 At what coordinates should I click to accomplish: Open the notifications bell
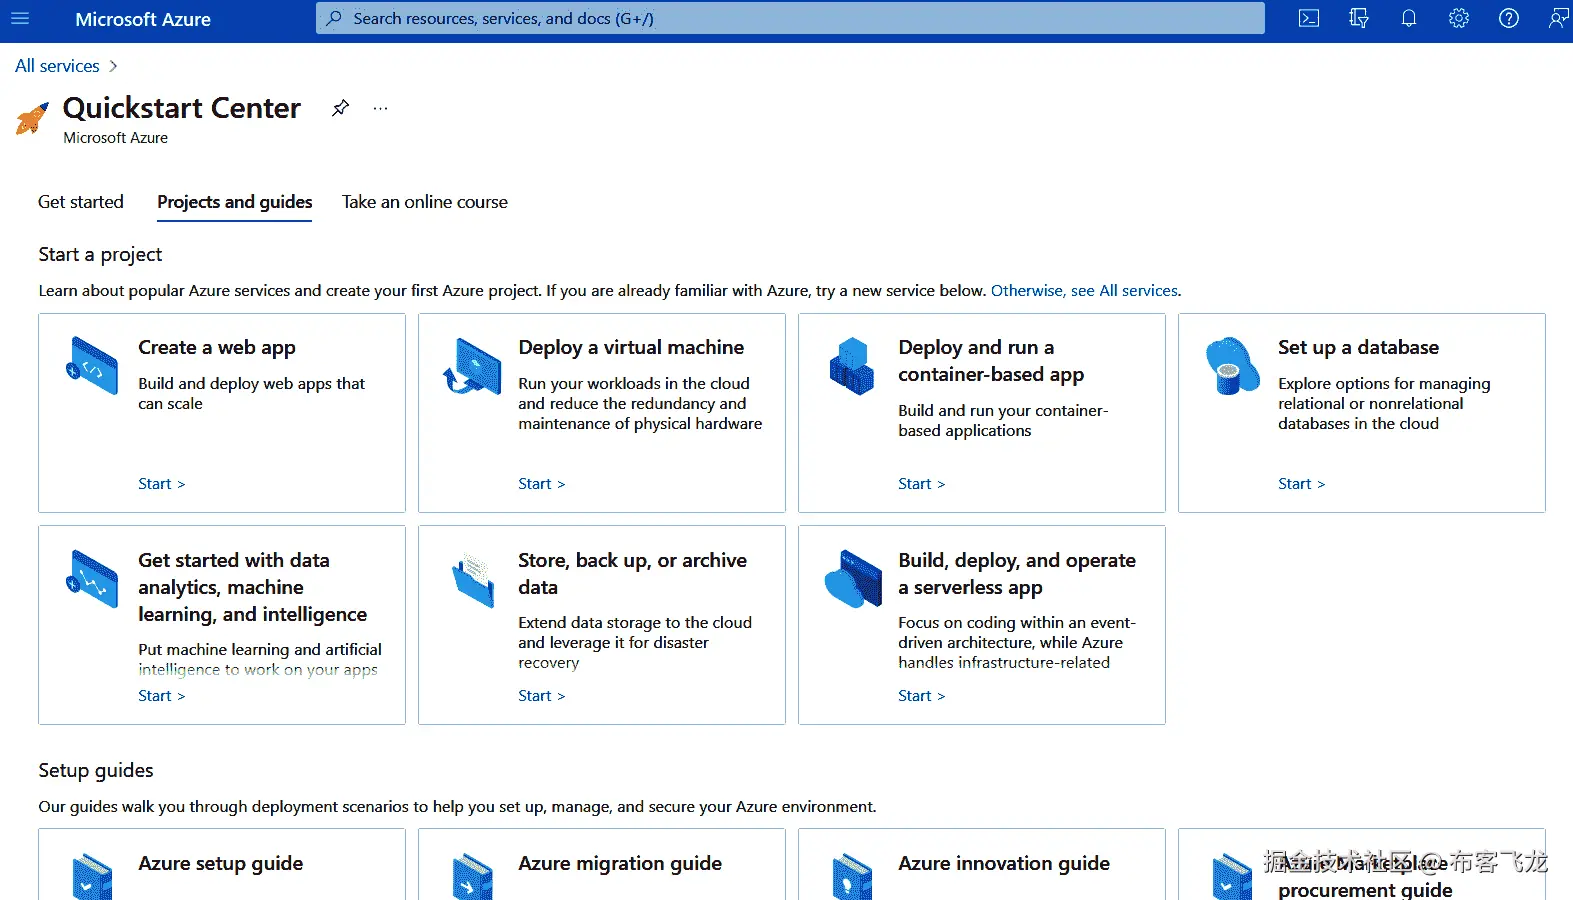(1409, 19)
